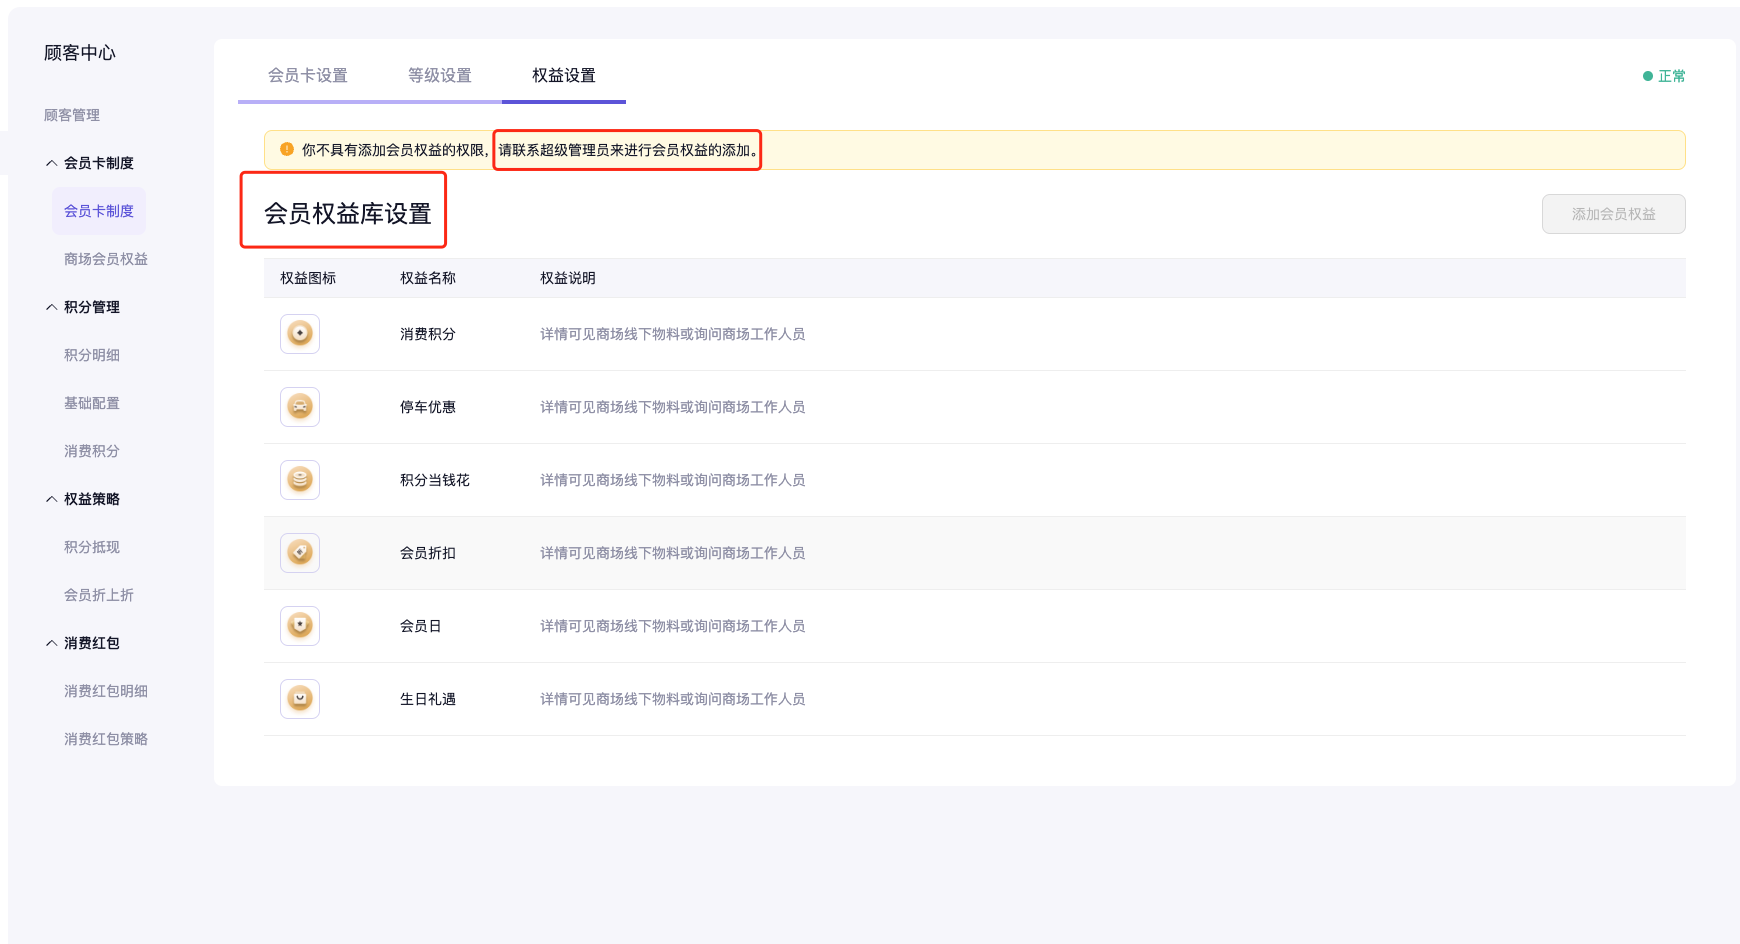Click the 积分当钱花 coin stack icon
The image size is (1740, 944).
pyautogui.click(x=300, y=480)
